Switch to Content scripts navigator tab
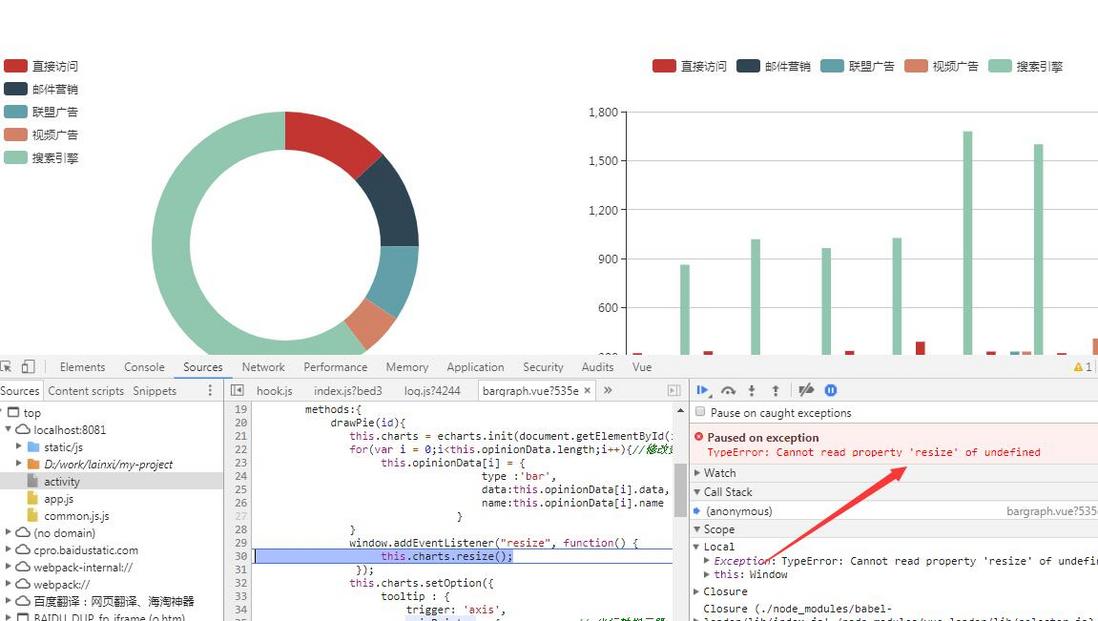The width and height of the screenshot is (1098, 621). coord(85,391)
